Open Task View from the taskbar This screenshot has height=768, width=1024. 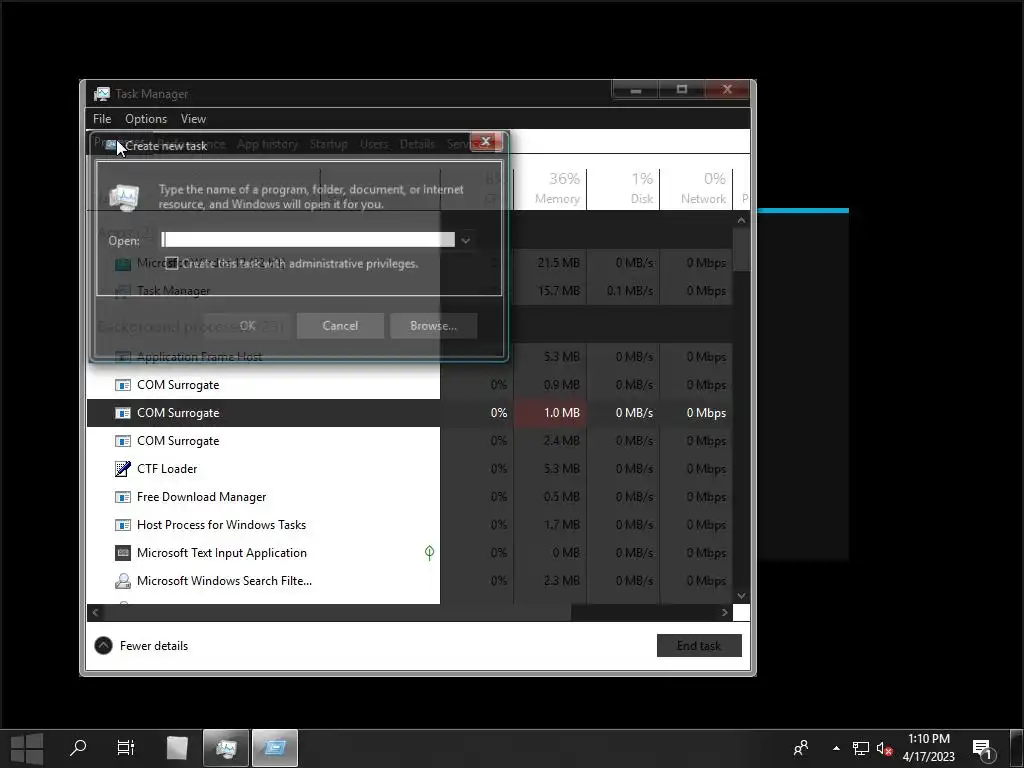[x=125, y=748]
